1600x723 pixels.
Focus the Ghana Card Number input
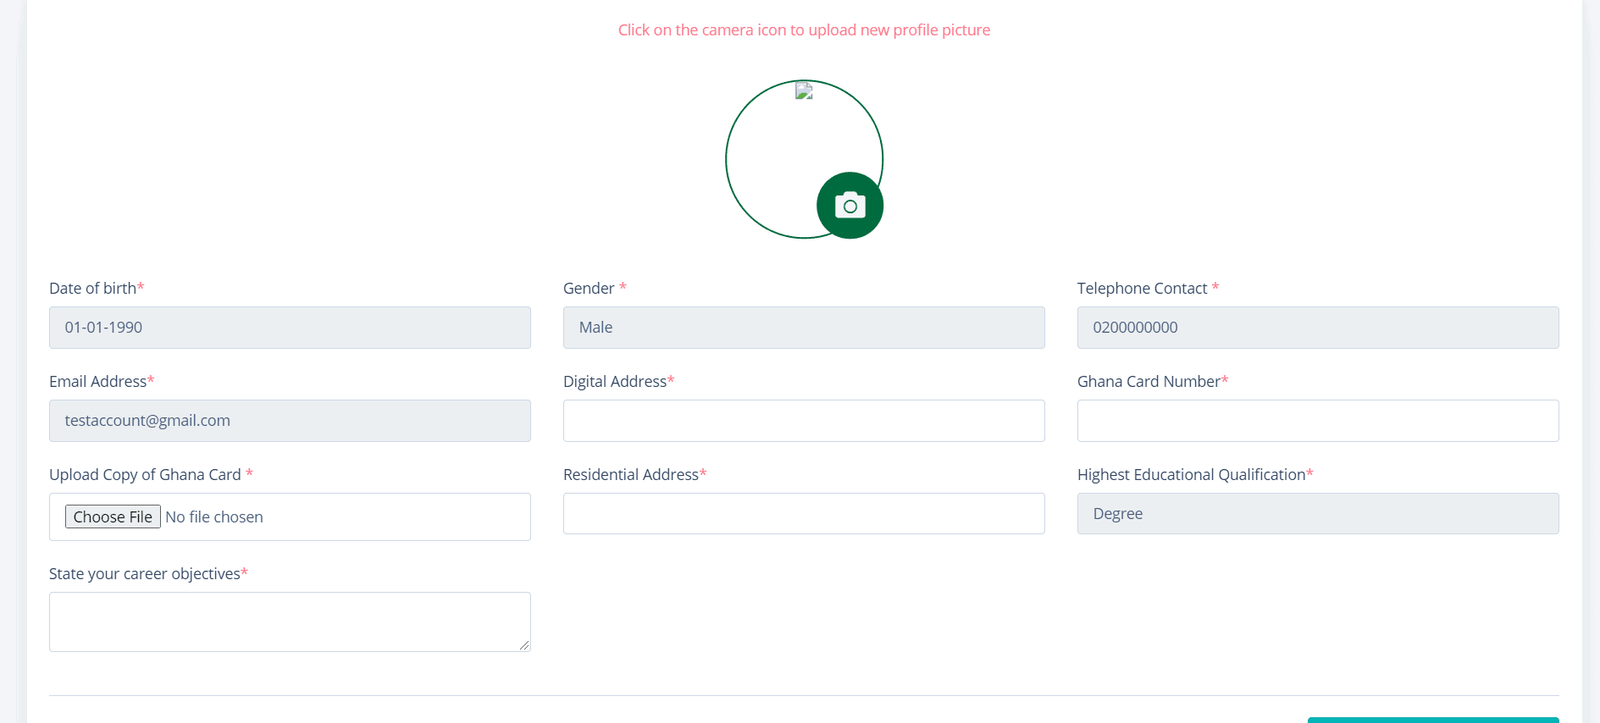point(1317,421)
